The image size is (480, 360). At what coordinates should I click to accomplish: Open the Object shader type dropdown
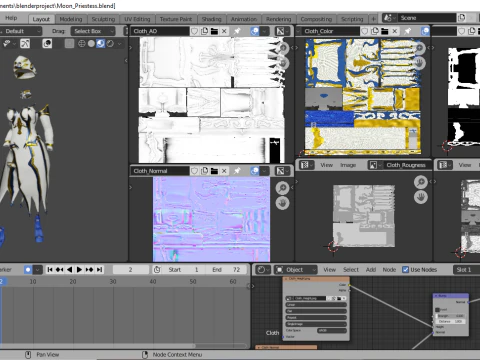click(295, 270)
